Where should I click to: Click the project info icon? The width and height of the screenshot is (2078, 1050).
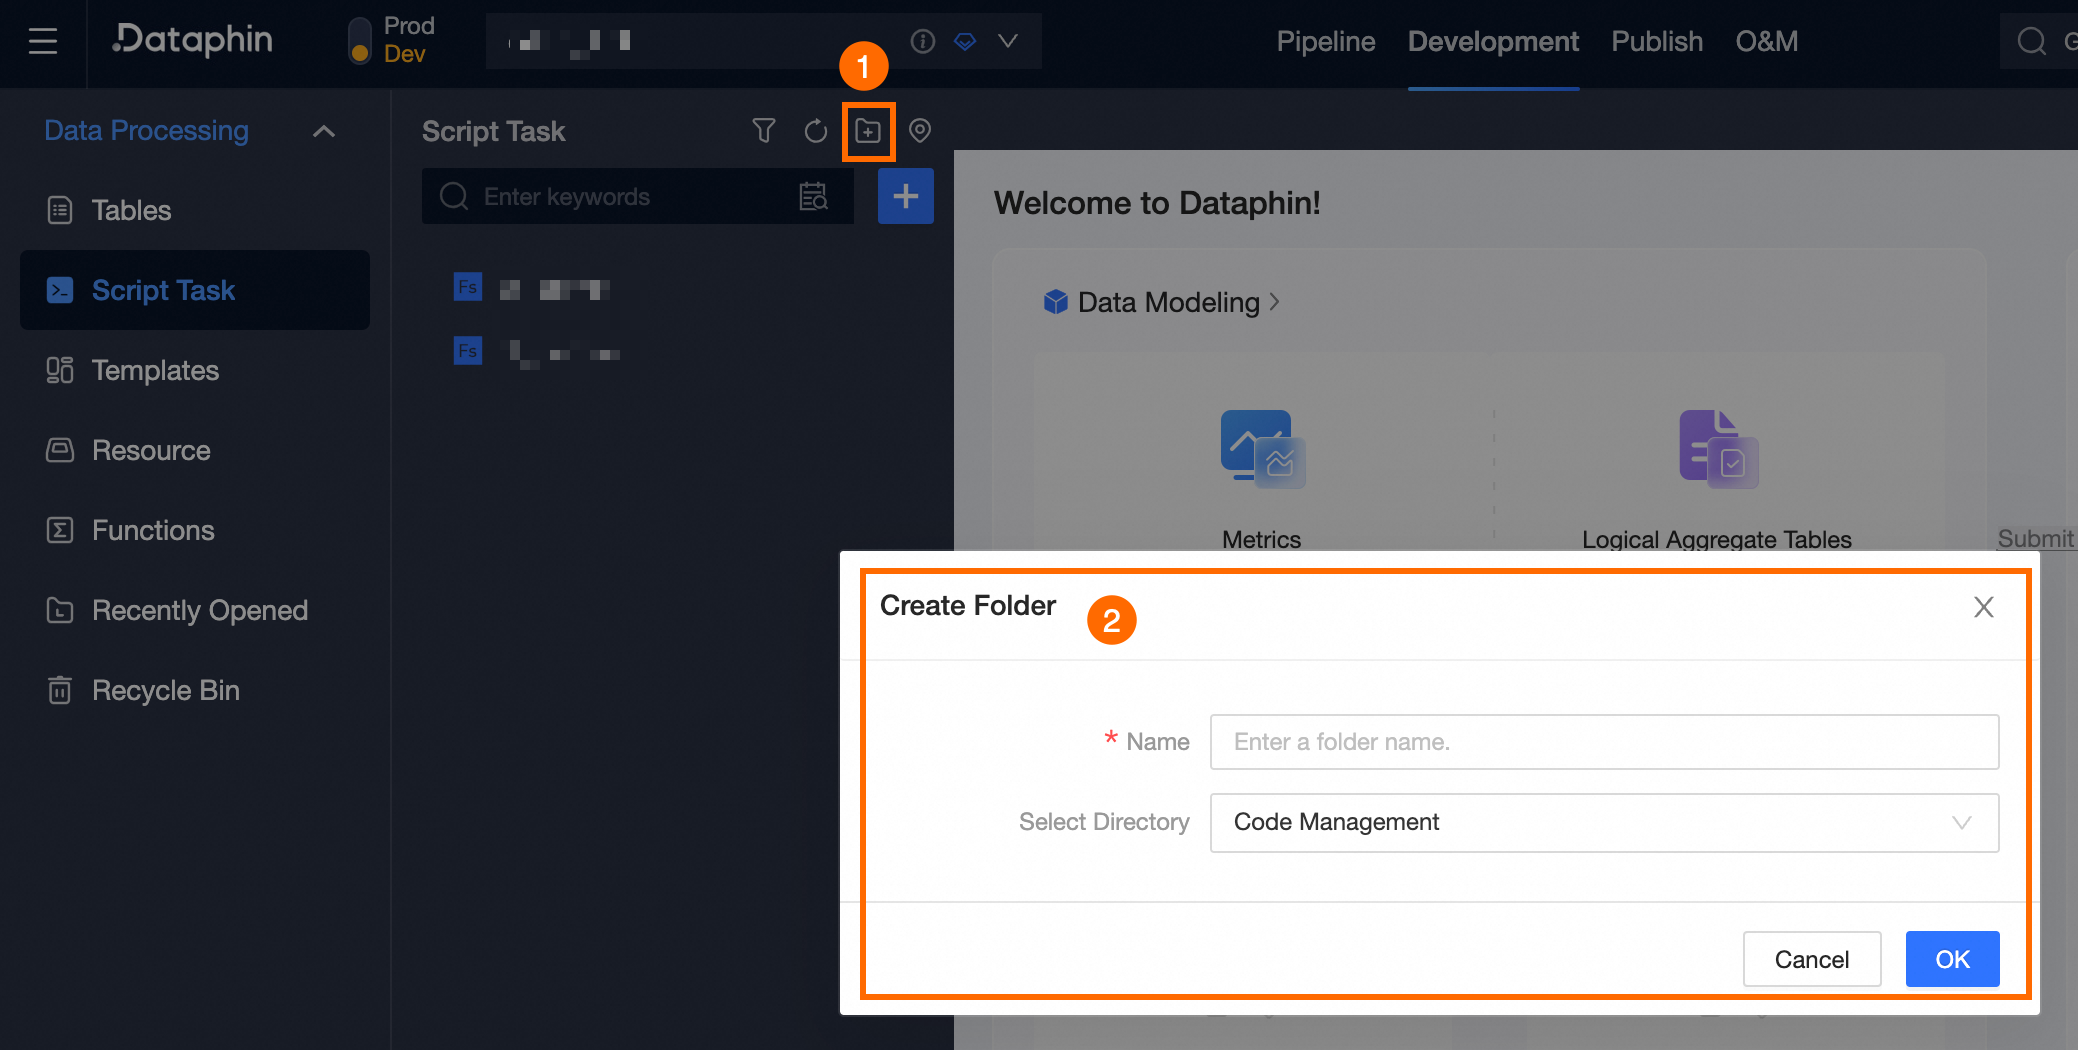(x=923, y=41)
